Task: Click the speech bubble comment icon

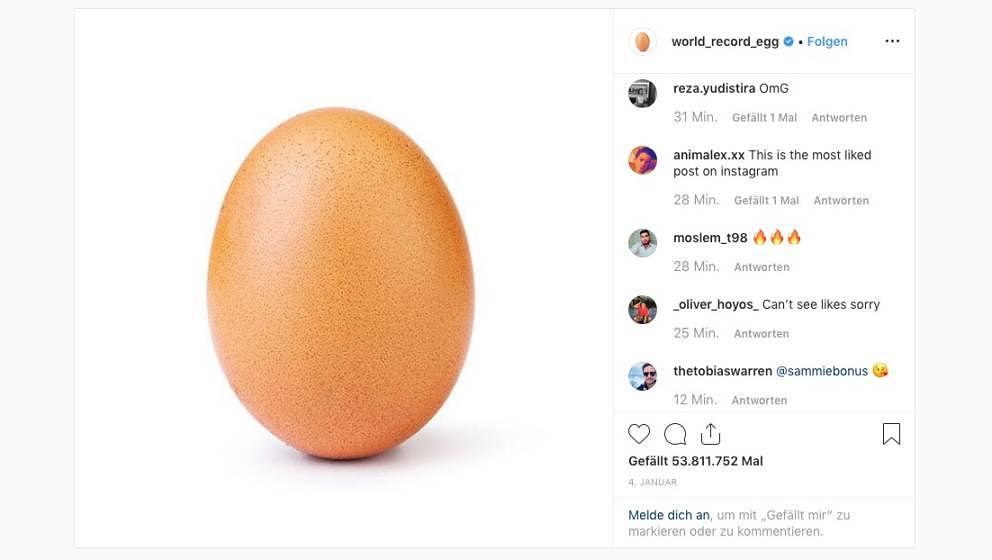Action: [675, 434]
